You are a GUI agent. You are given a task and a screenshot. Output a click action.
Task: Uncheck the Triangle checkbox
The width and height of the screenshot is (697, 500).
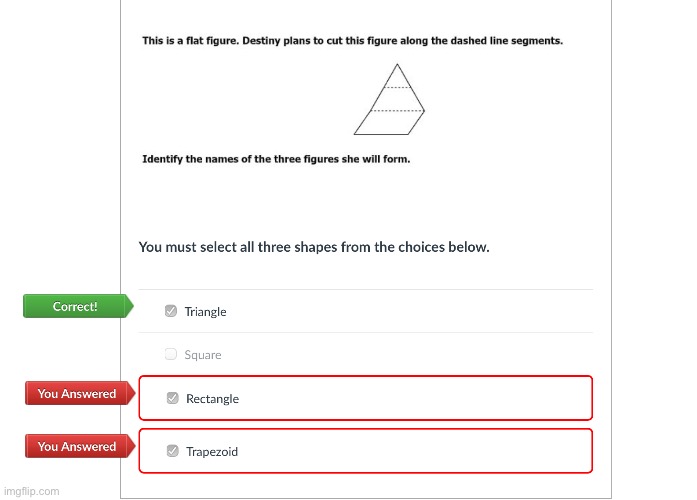point(171,311)
